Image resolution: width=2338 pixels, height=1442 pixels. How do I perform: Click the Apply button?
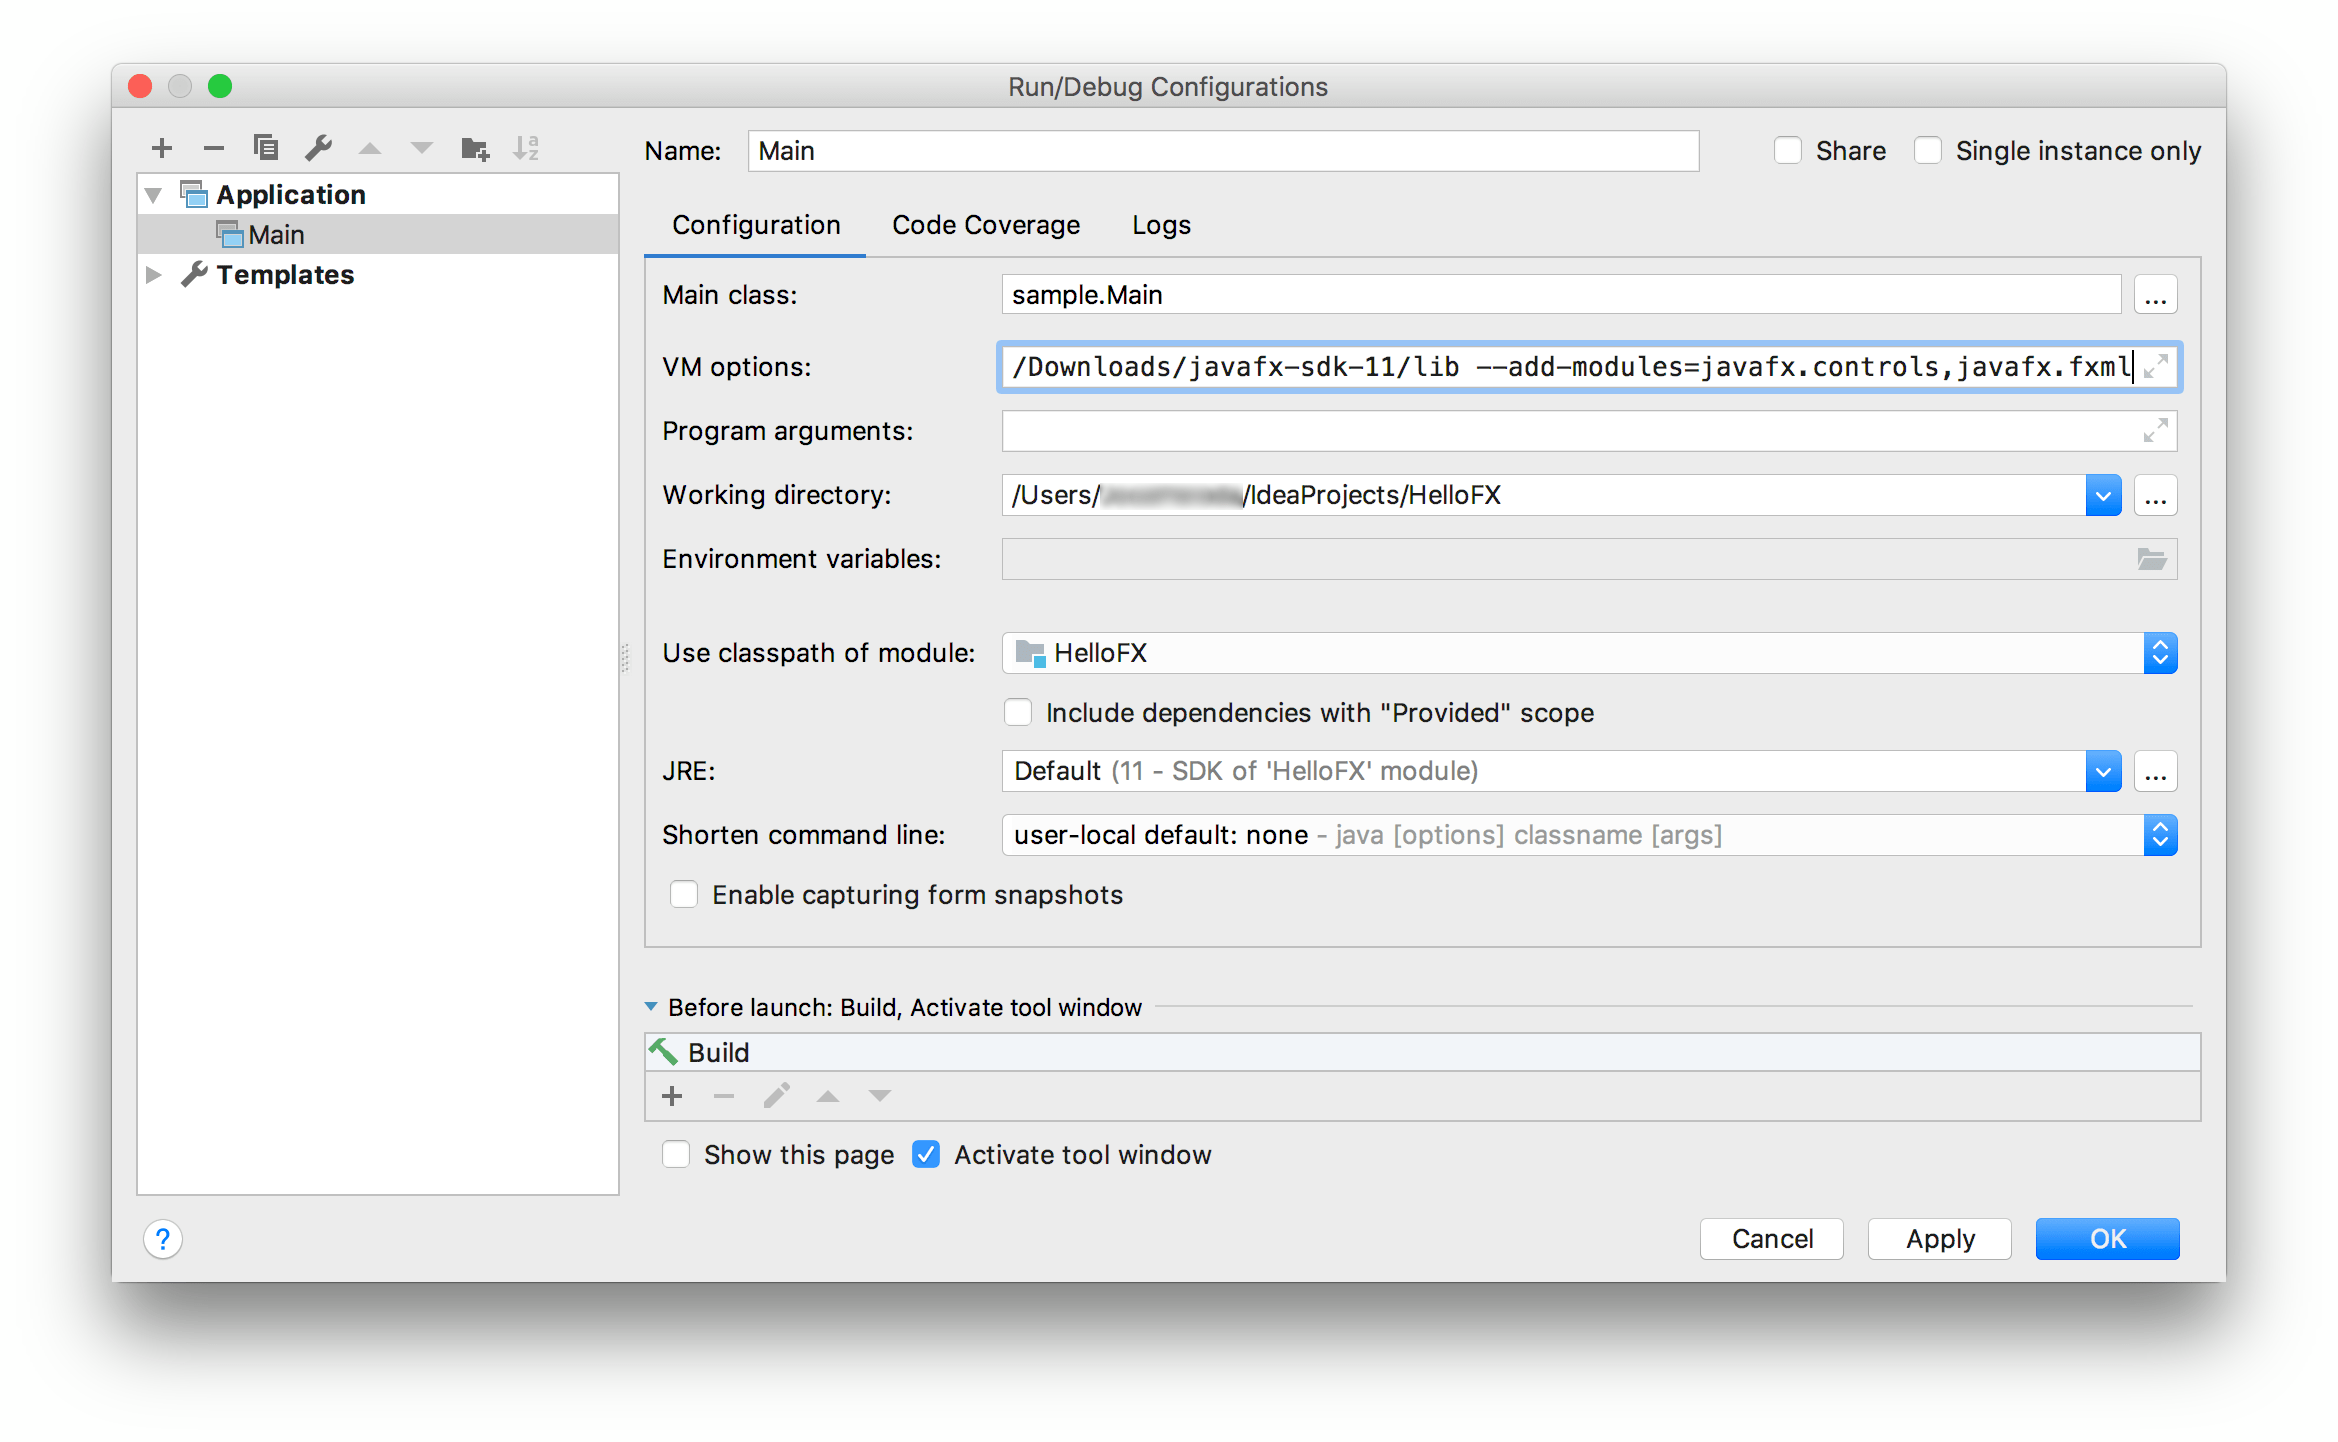(1938, 1239)
